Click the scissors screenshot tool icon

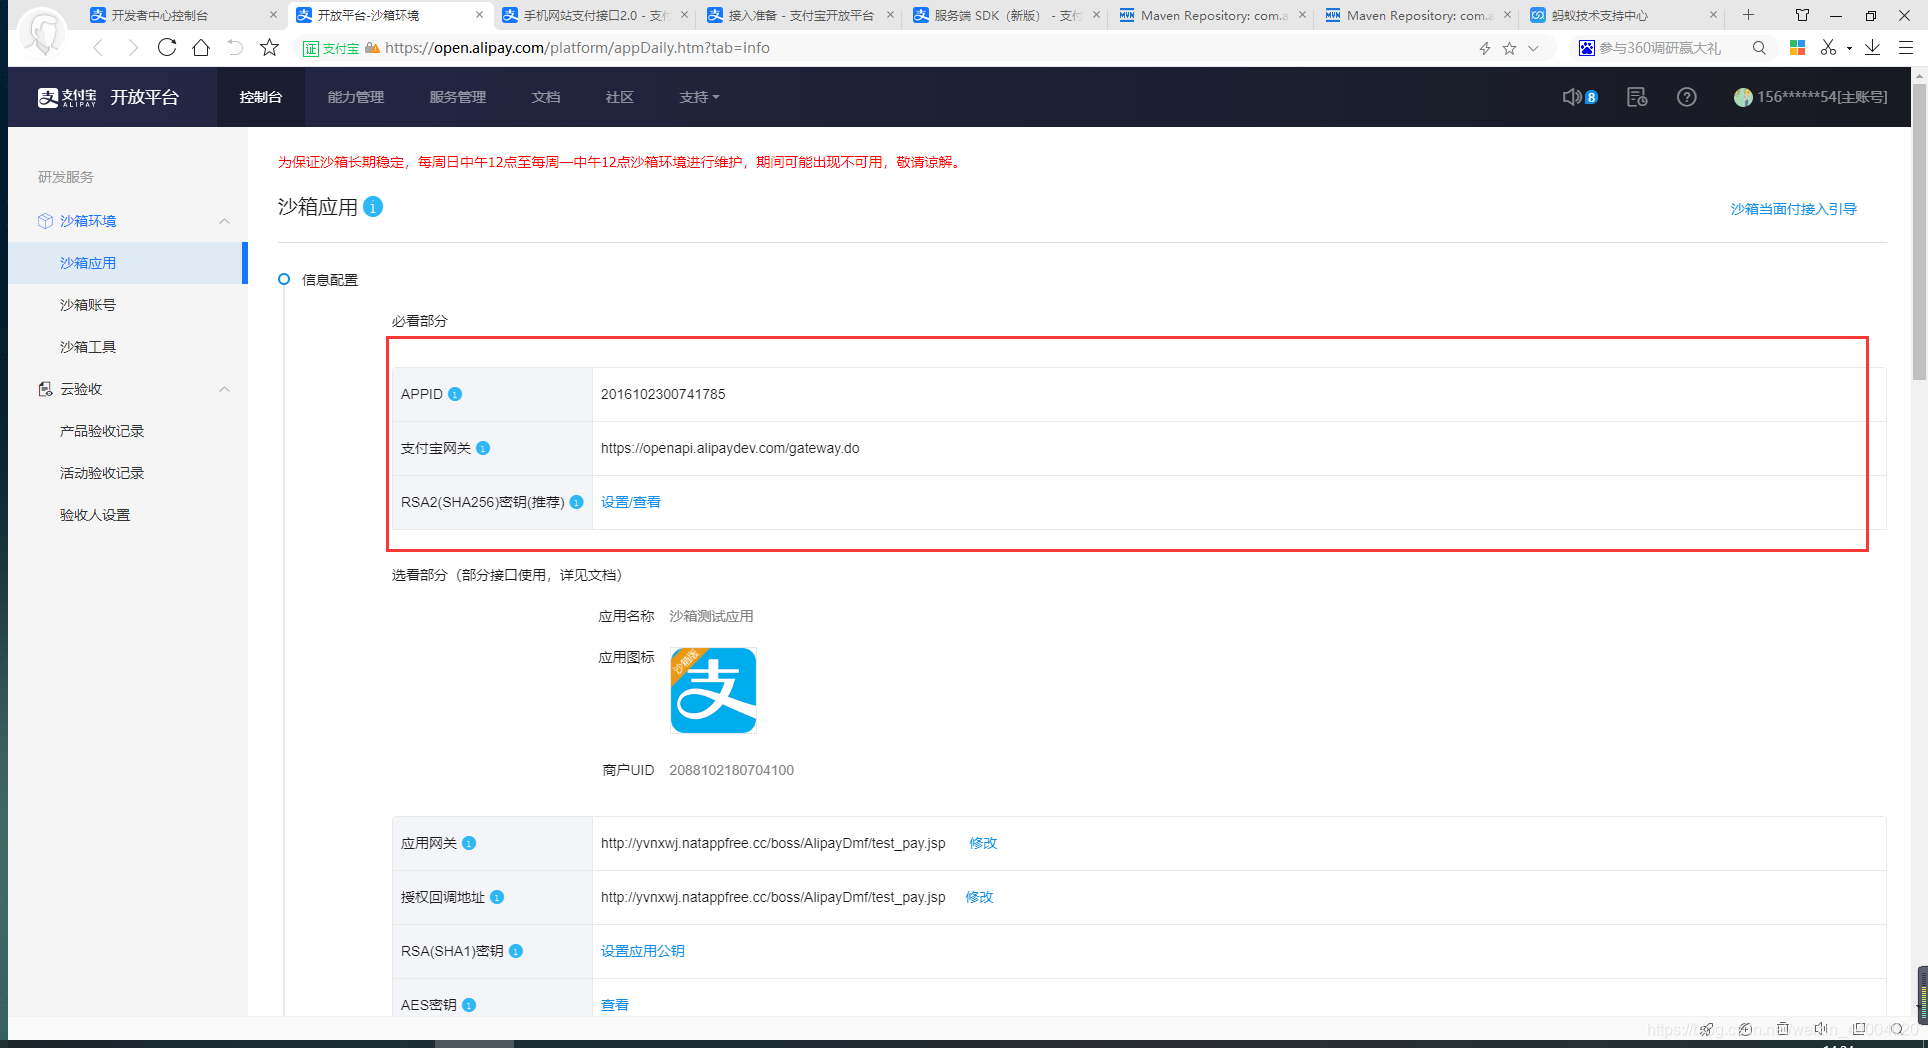coord(1828,48)
